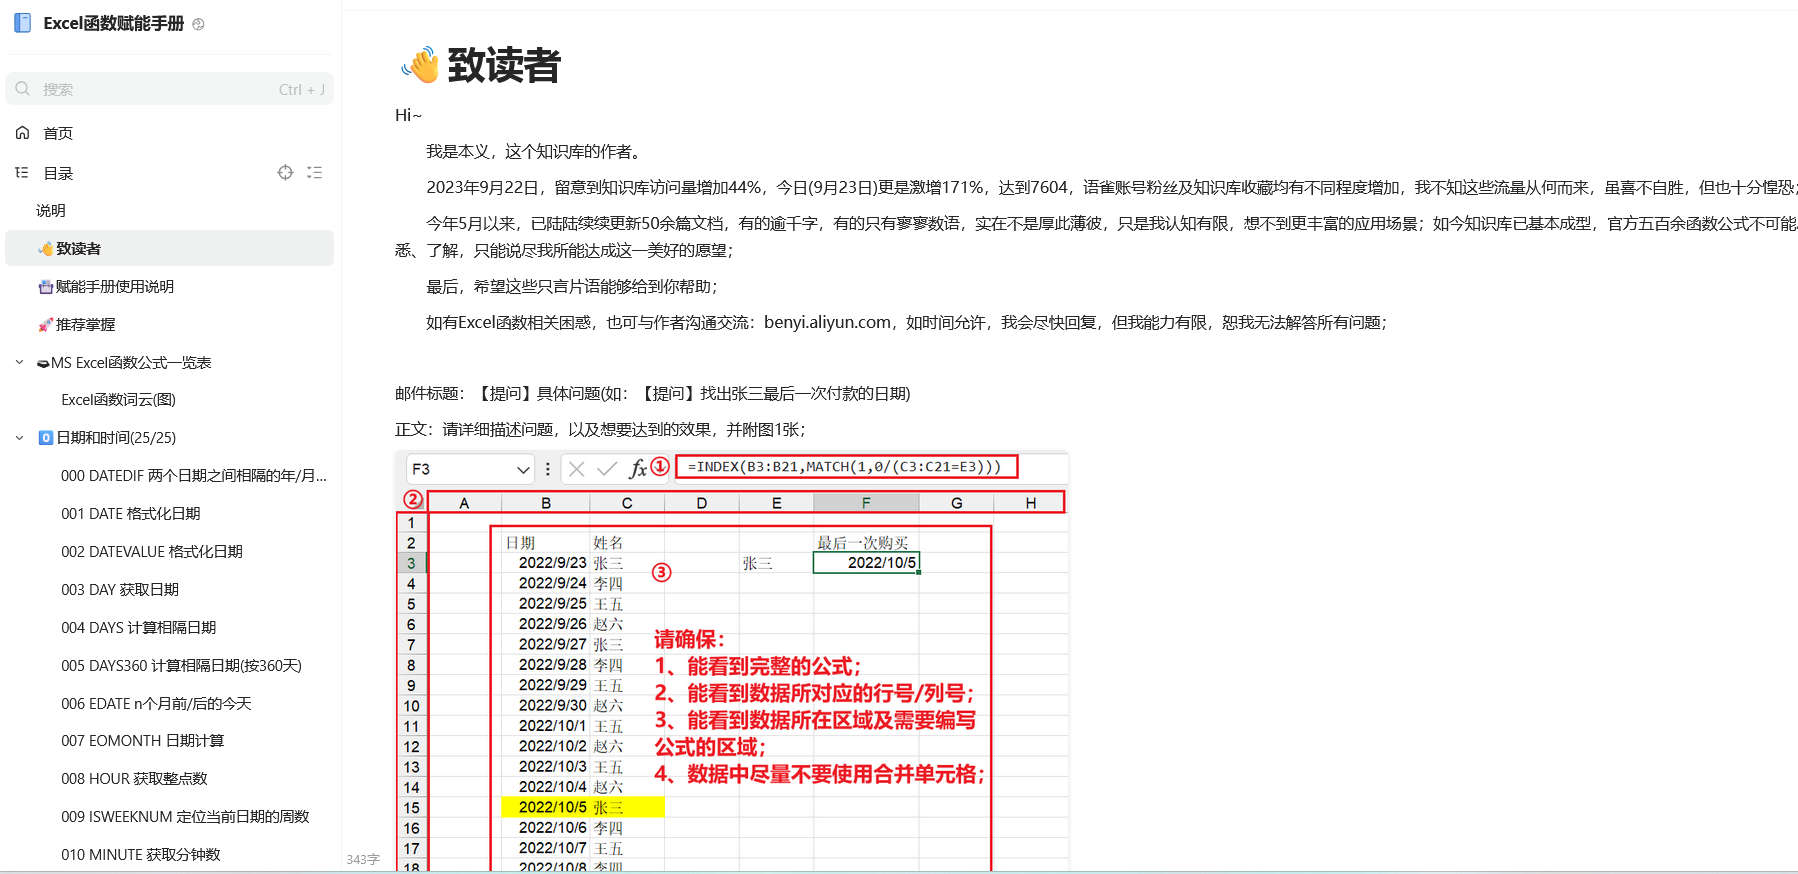The width and height of the screenshot is (1798, 874).
Task: Click the globe public-status icon beside the title
Action: 198,24
